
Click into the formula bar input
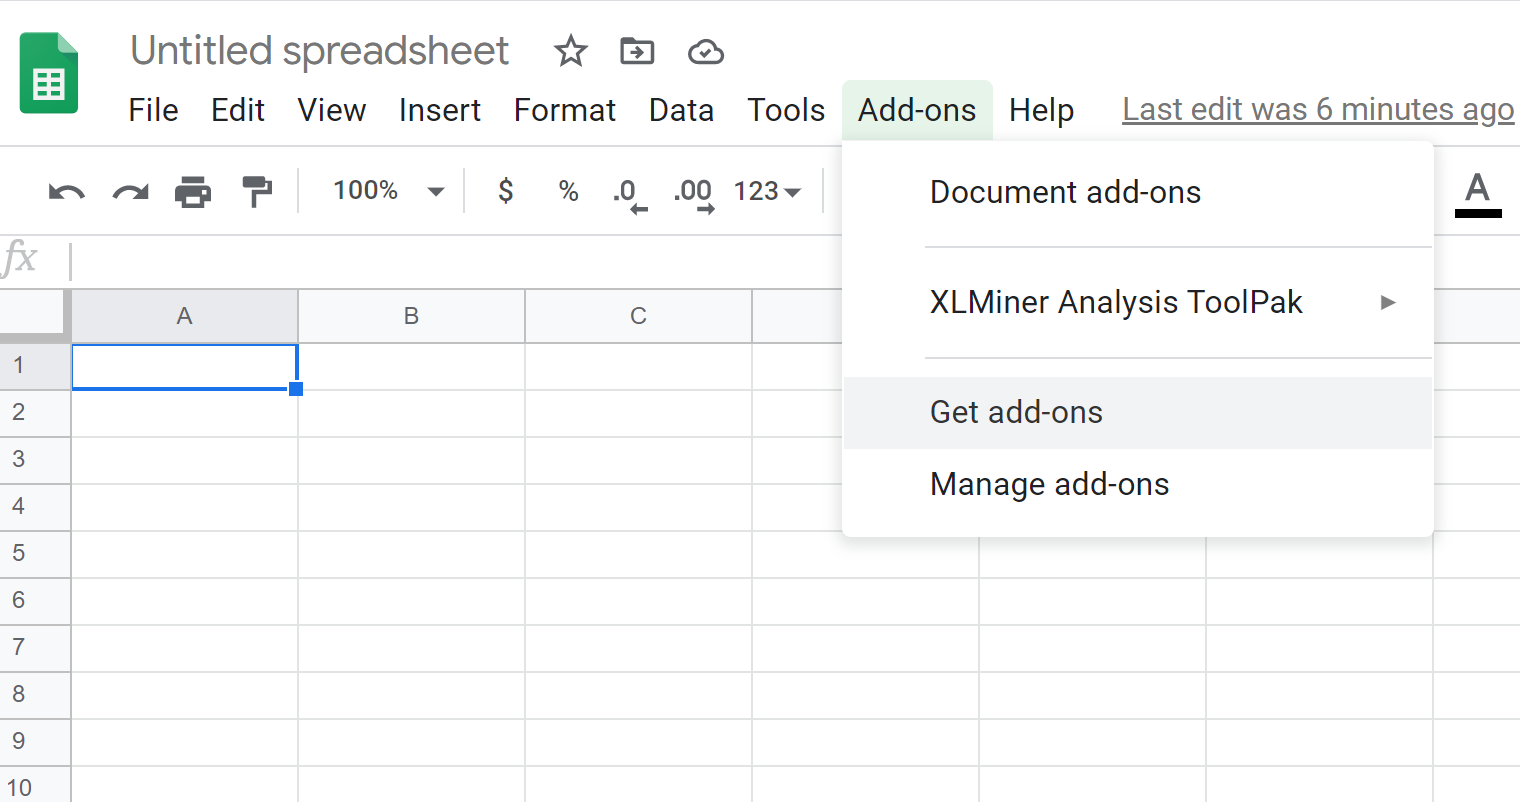click(x=450, y=261)
